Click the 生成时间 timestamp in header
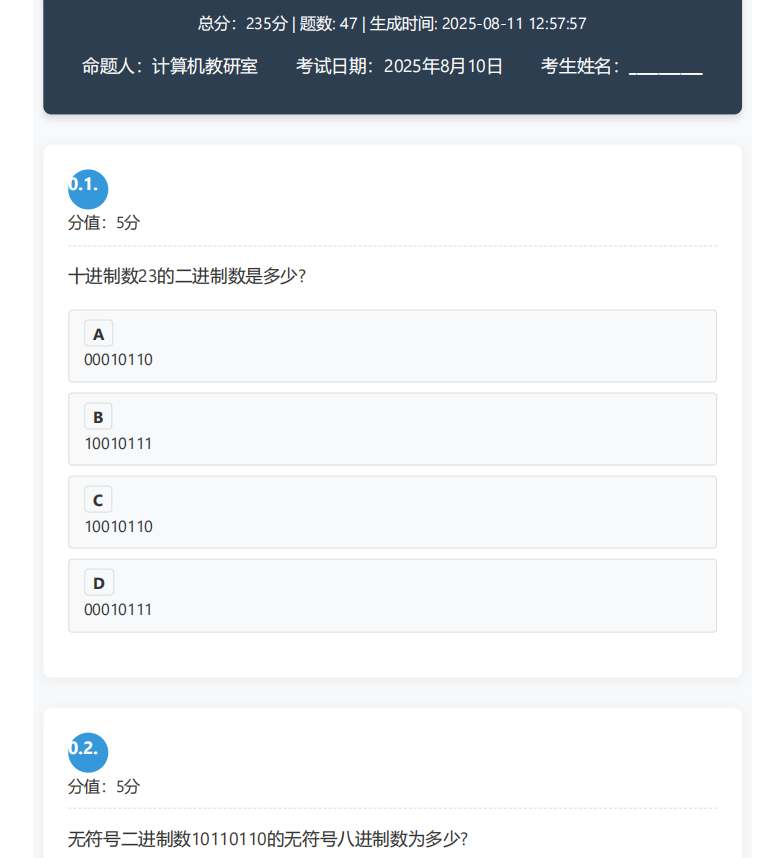The width and height of the screenshot is (773, 858). click(x=478, y=23)
